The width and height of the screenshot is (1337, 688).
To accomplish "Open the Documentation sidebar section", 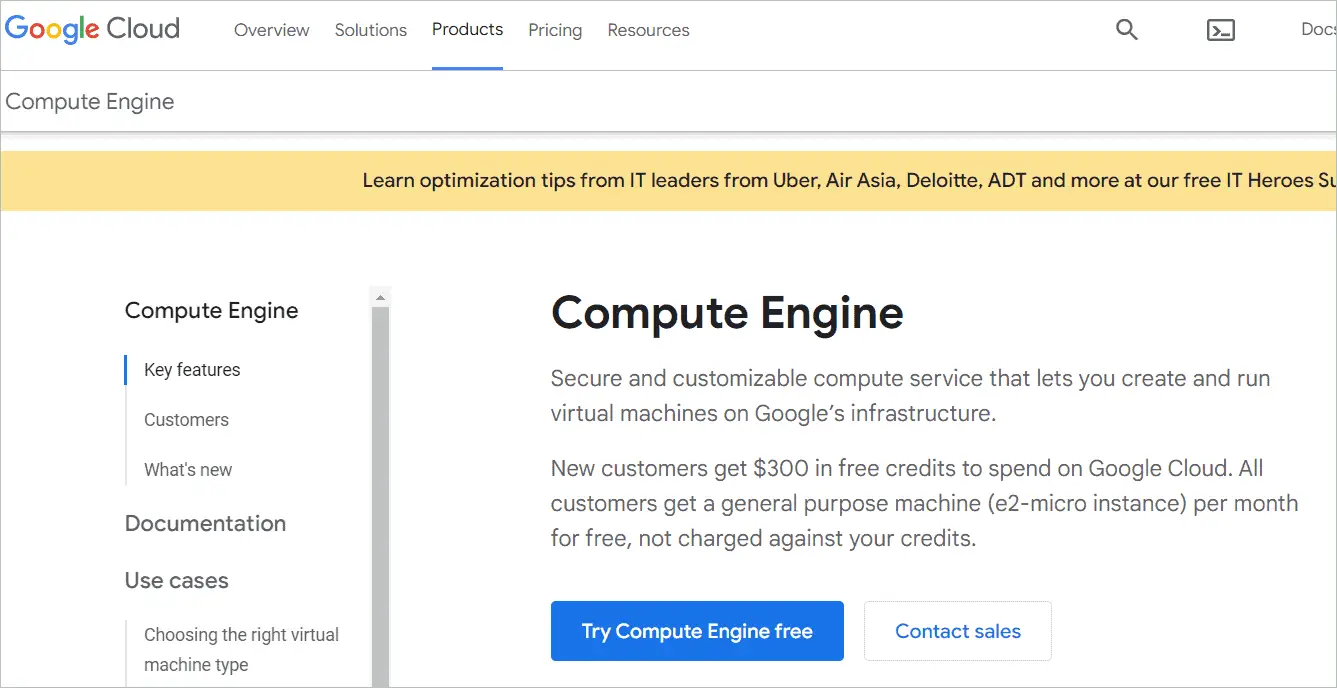I will [x=205, y=524].
